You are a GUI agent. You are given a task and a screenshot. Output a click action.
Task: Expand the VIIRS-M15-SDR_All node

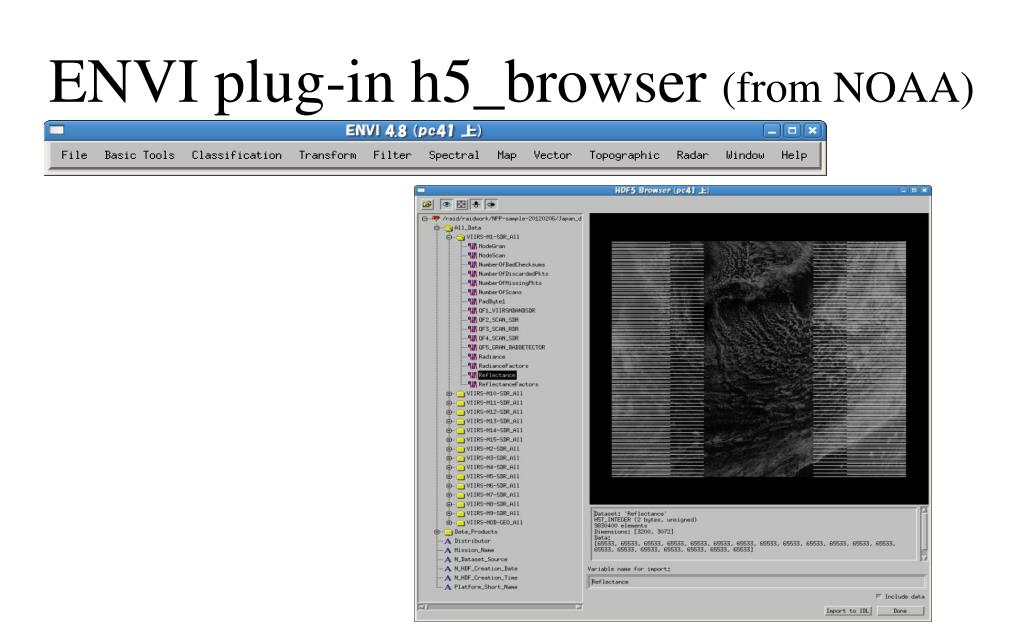pyautogui.click(x=449, y=440)
